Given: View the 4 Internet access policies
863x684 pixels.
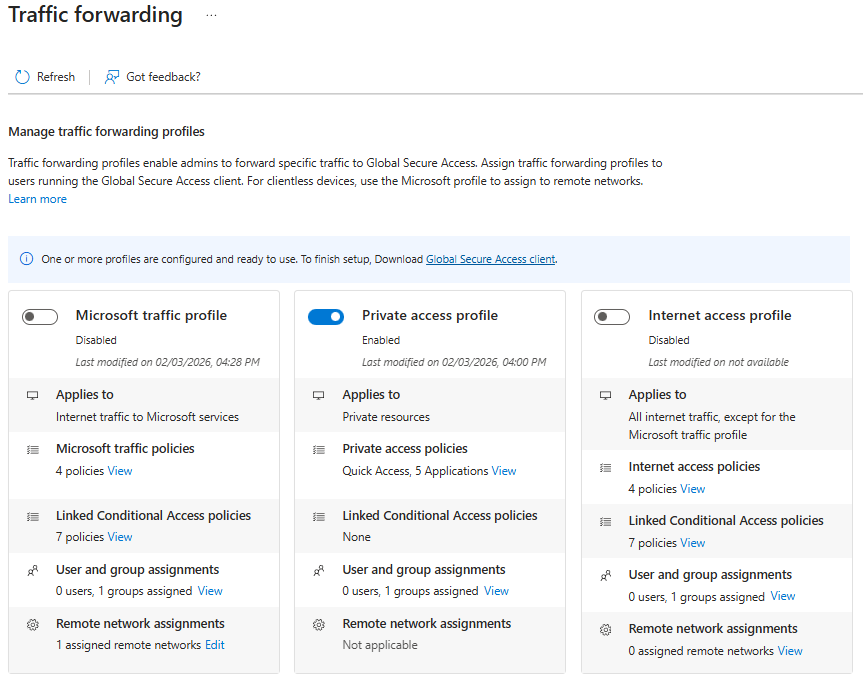Looking at the screenshot, I should 692,489.
